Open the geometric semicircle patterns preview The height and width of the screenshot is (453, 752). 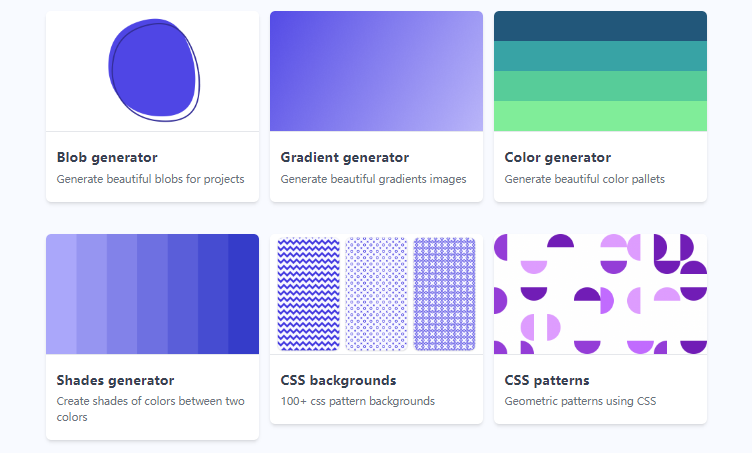(600, 294)
